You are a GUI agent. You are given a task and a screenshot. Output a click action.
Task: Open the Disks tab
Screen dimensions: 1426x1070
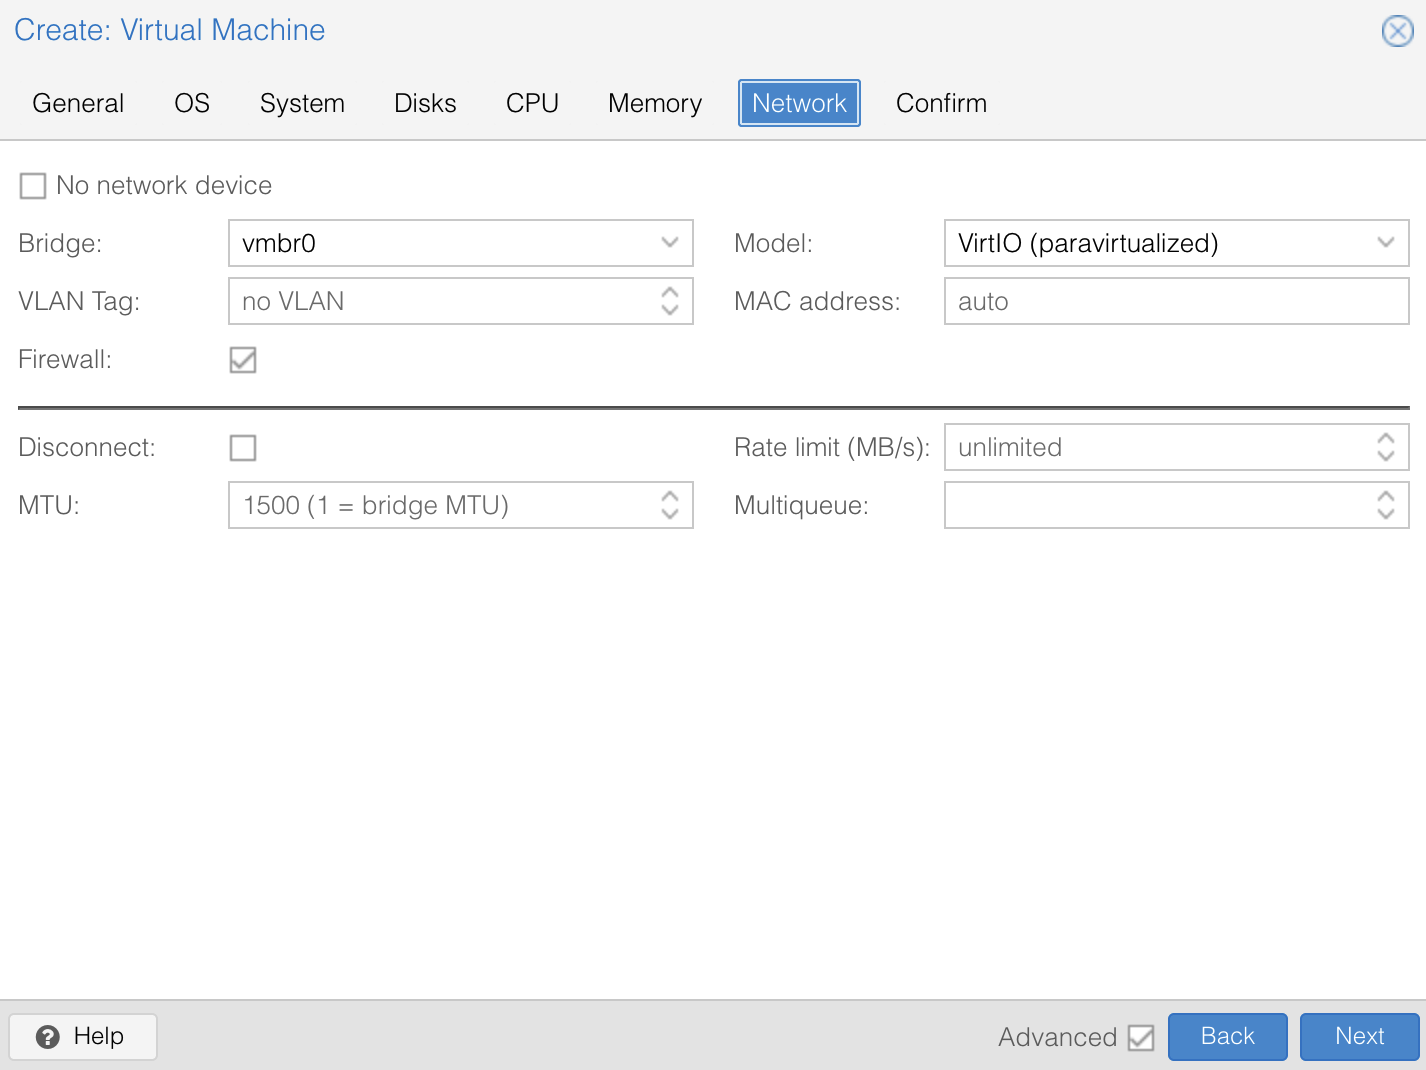pos(425,103)
